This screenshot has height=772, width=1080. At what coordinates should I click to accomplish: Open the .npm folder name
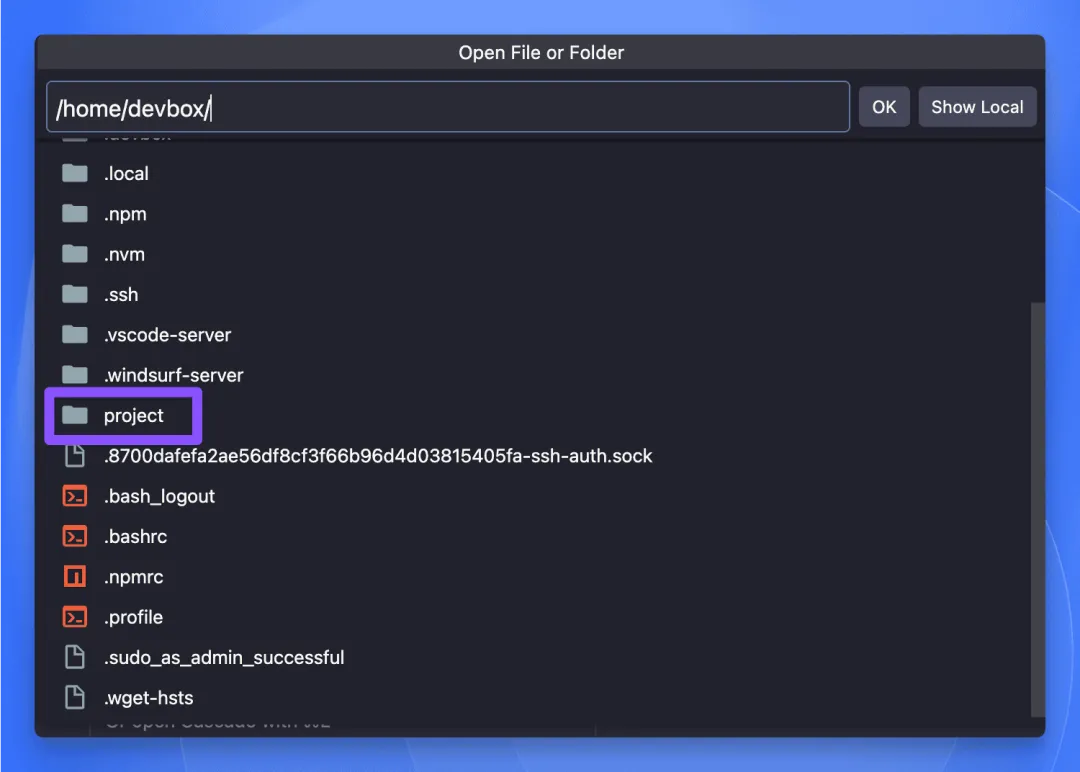(125, 214)
